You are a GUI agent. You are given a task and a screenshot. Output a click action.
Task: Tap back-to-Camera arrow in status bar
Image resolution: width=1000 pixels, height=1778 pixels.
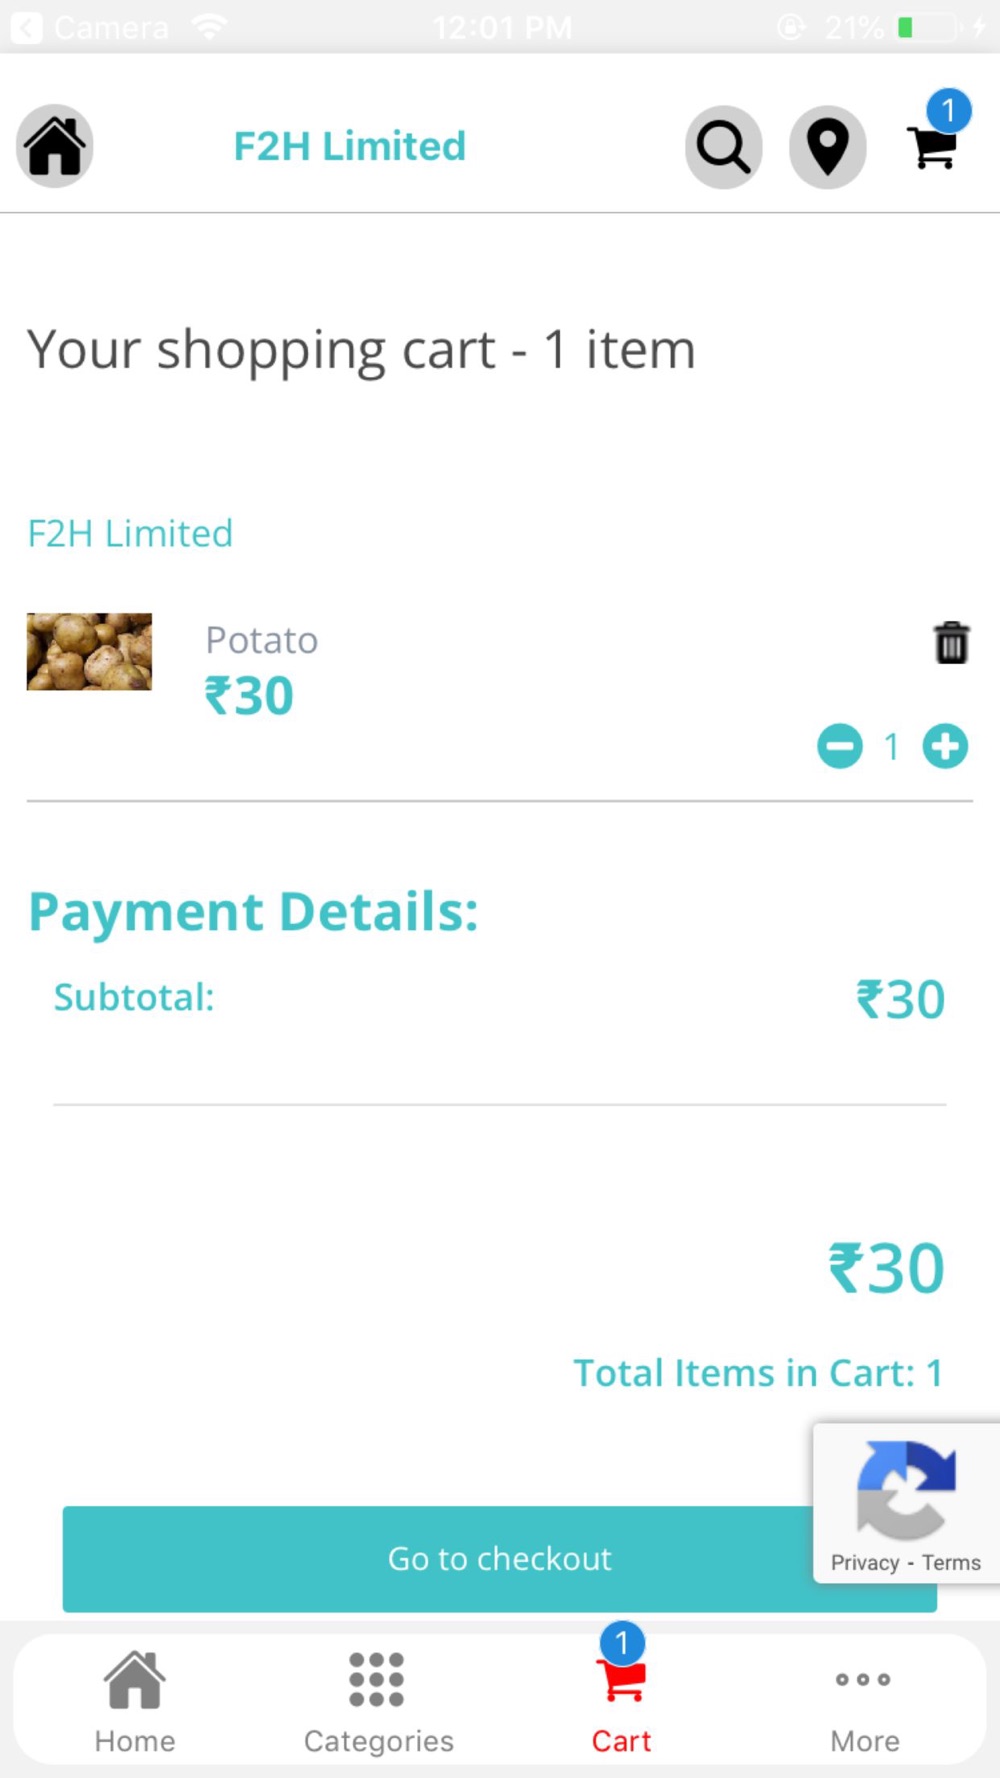coord(26,27)
